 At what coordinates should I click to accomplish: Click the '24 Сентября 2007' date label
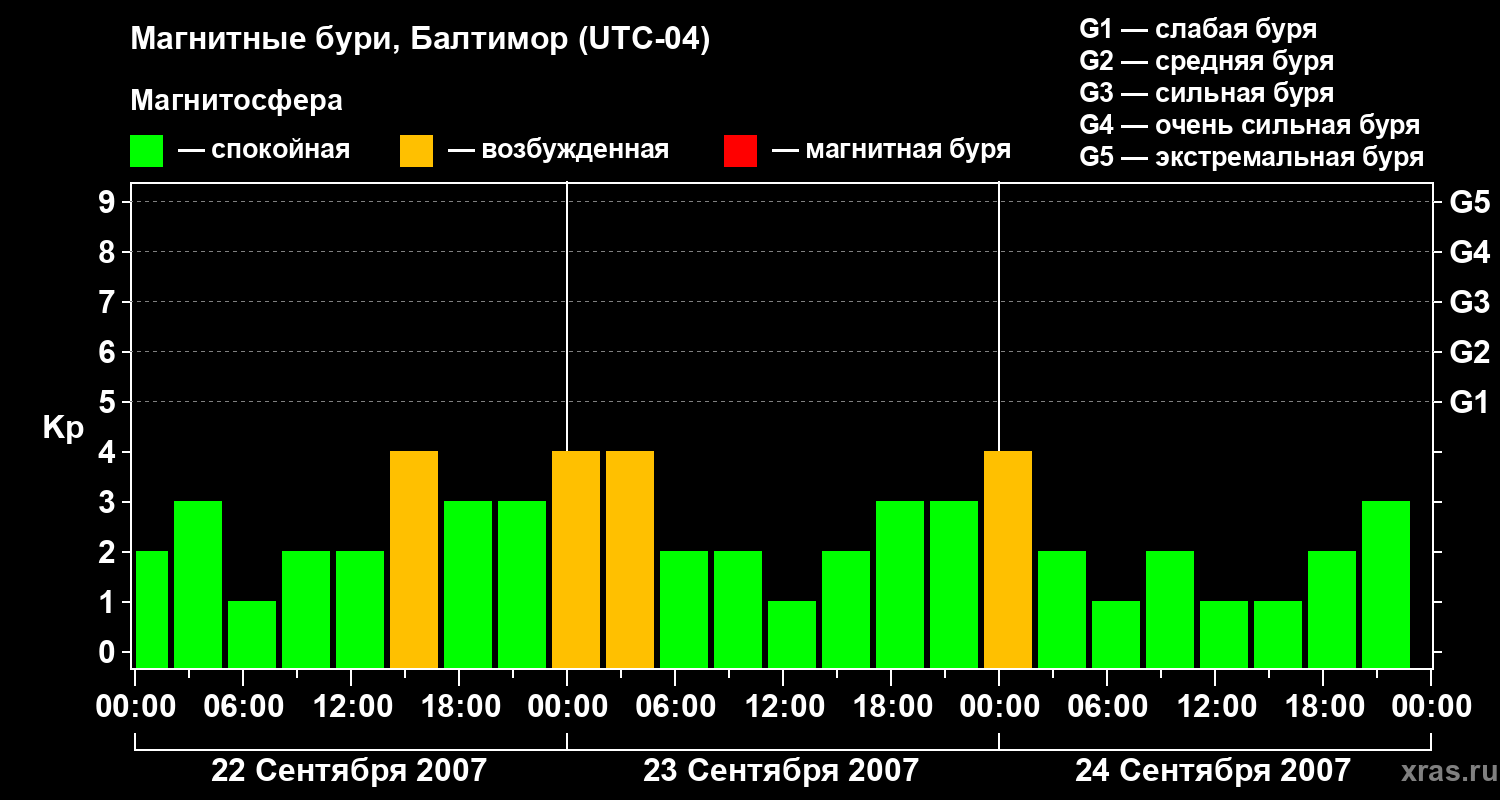[1213, 770]
